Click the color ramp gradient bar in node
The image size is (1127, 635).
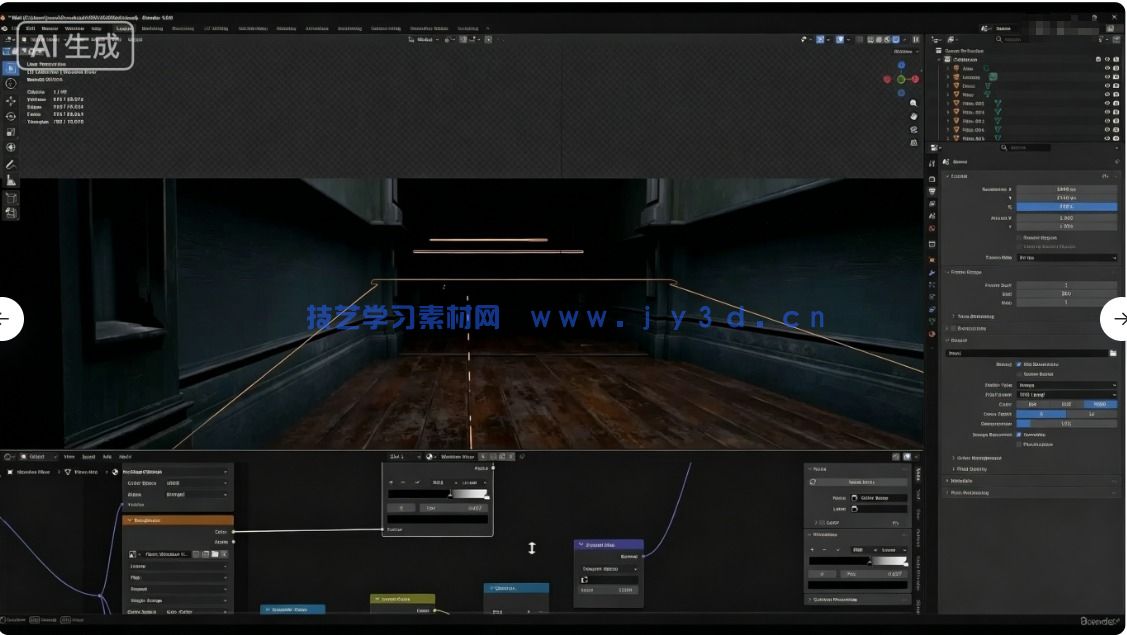[x=438, y=494]
